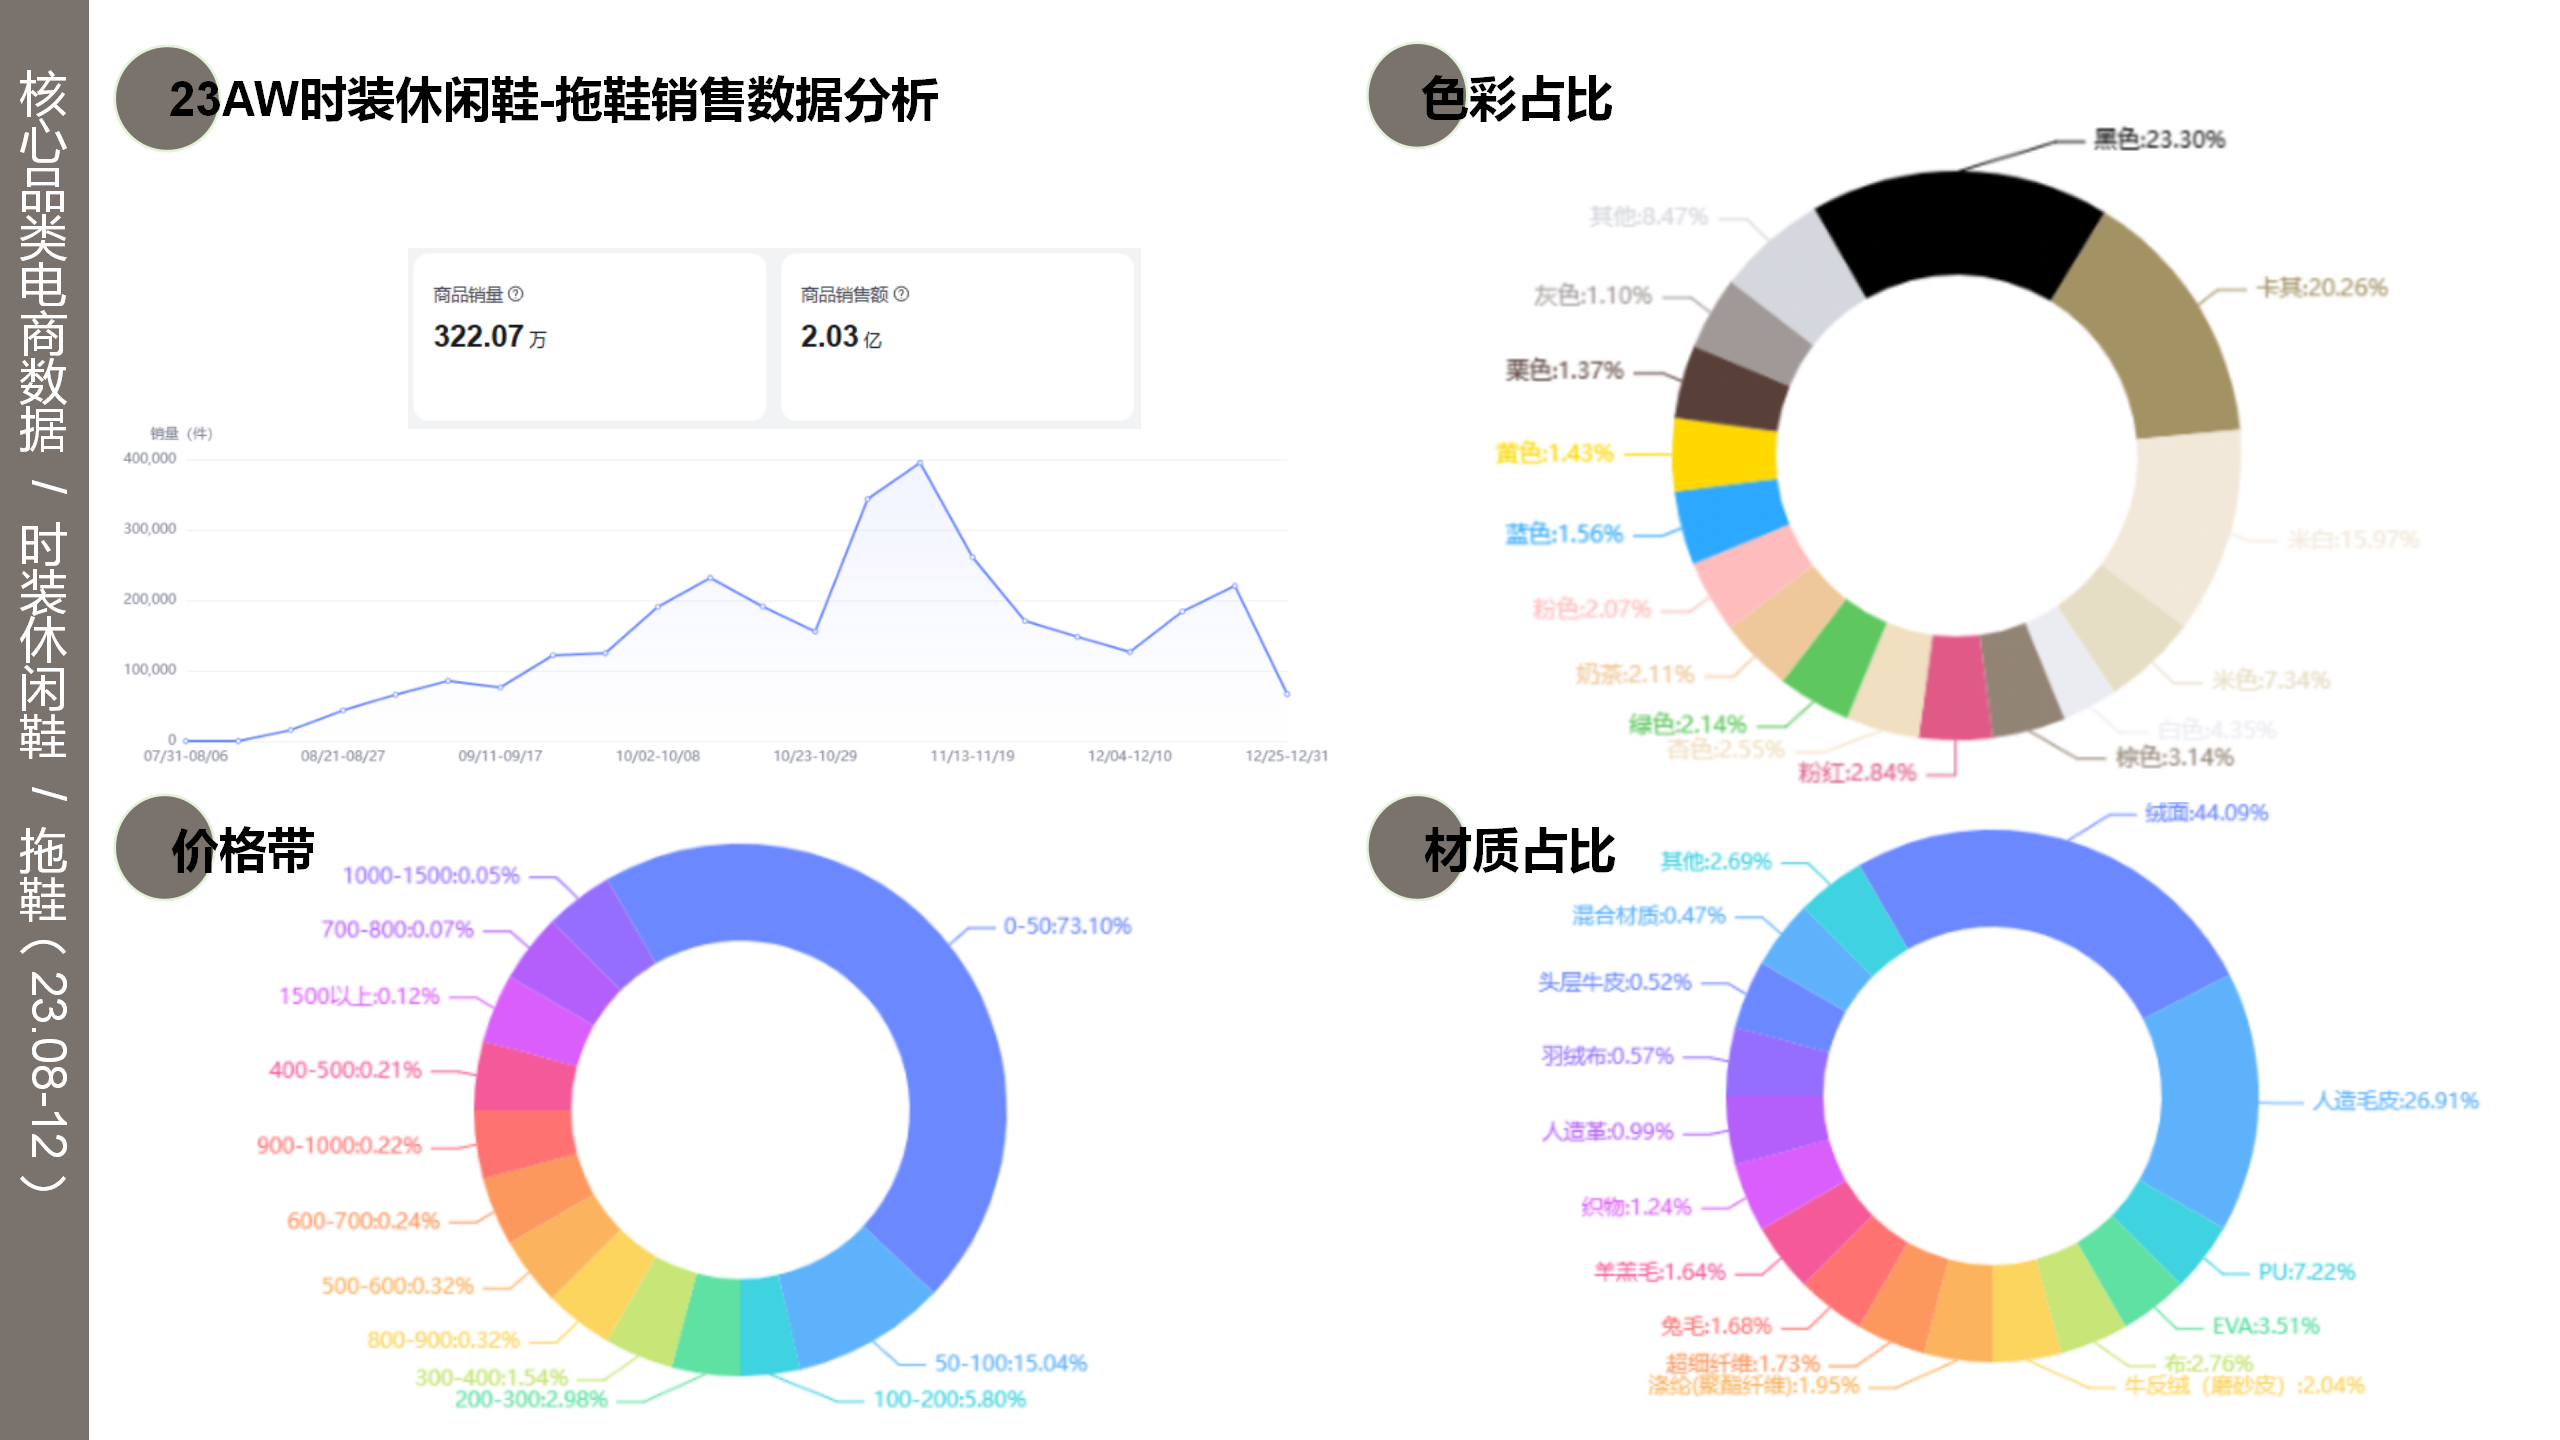
Task: Click the 600-700:0.24% price label
Action: pos(363,1222)
